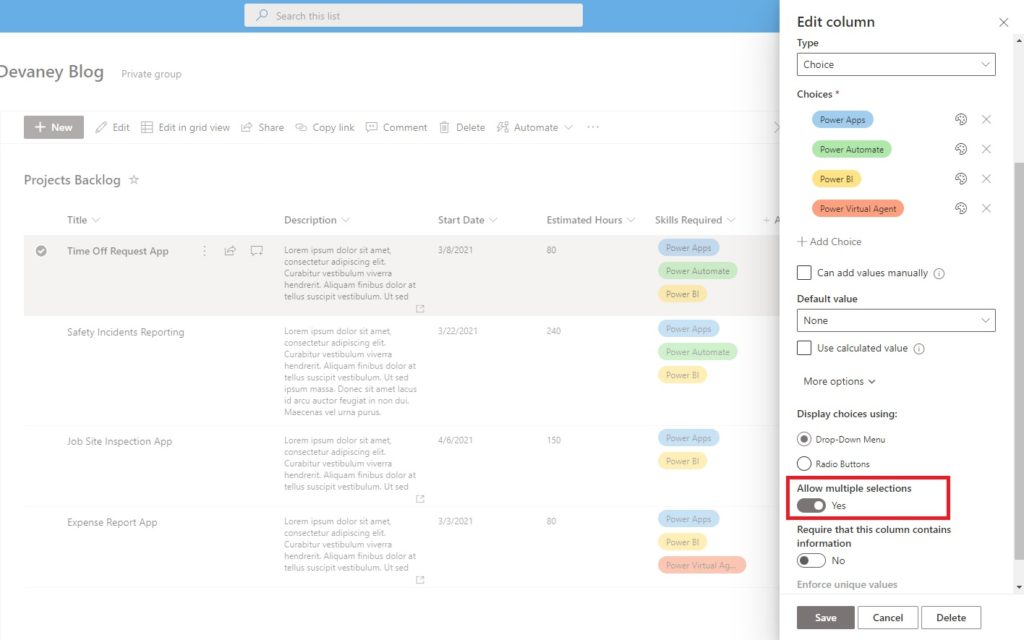Open the Default value dropdown

[896, 321]
